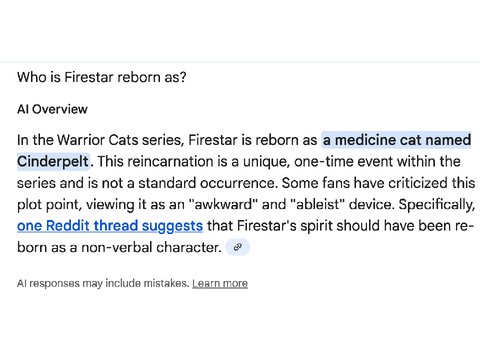Click the words 'Warrior Cats series'
Viewport: 480px width, 360px height.
point(120,140)
